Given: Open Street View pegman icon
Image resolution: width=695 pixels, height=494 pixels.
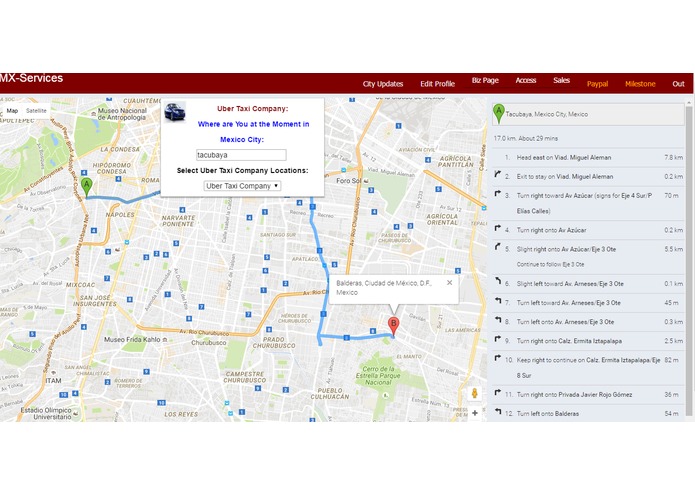Looking at the screenshot, I should coord(474,393).
